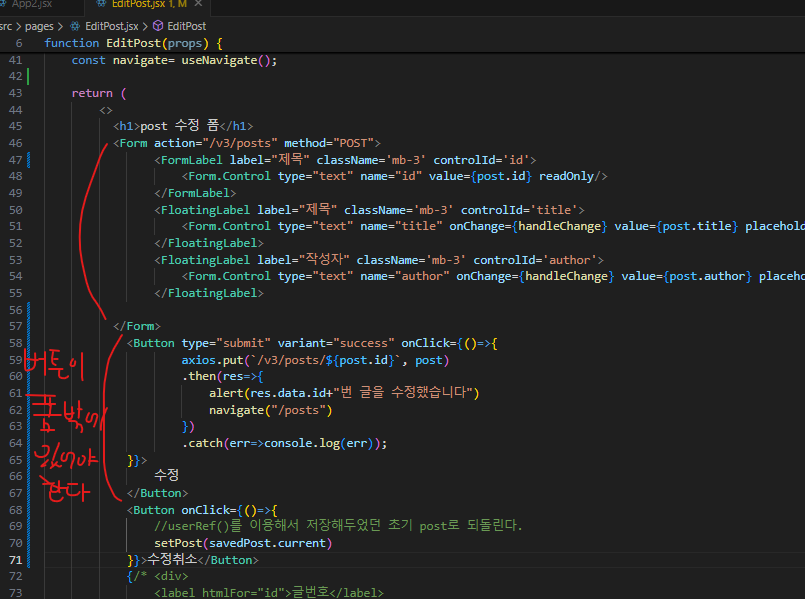The image size is (805, 599).
Task: Switch to the App2.jsx tab
Action: click(32, 4)
